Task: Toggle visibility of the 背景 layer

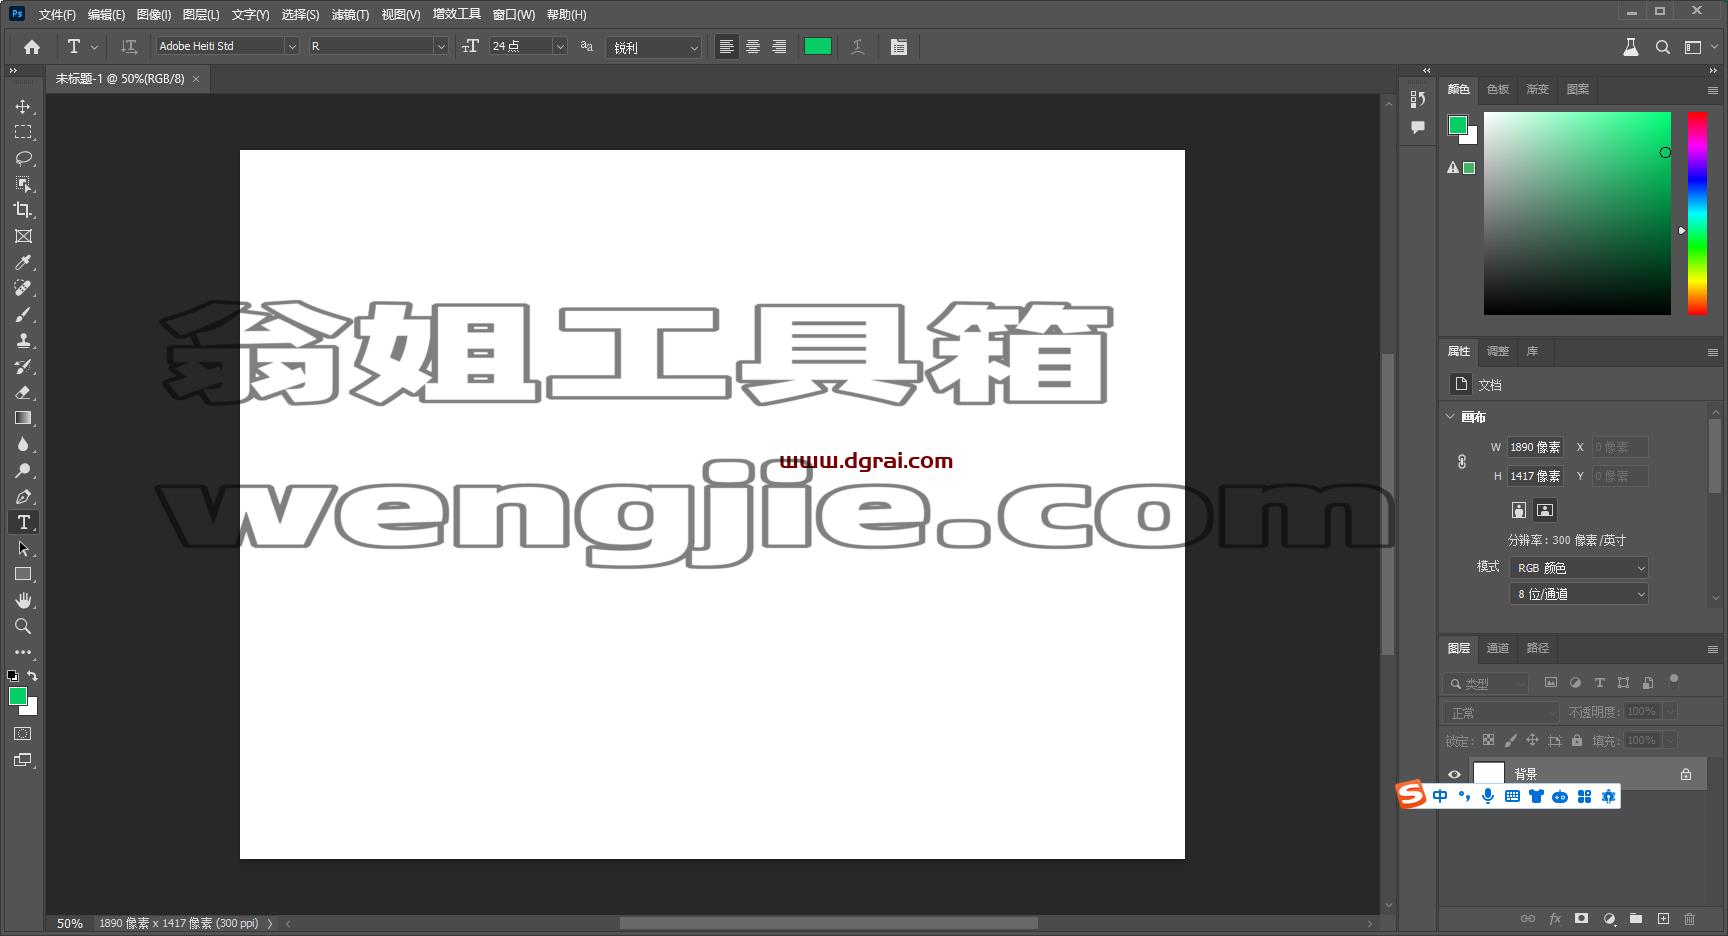Action: pos(1454,774)
